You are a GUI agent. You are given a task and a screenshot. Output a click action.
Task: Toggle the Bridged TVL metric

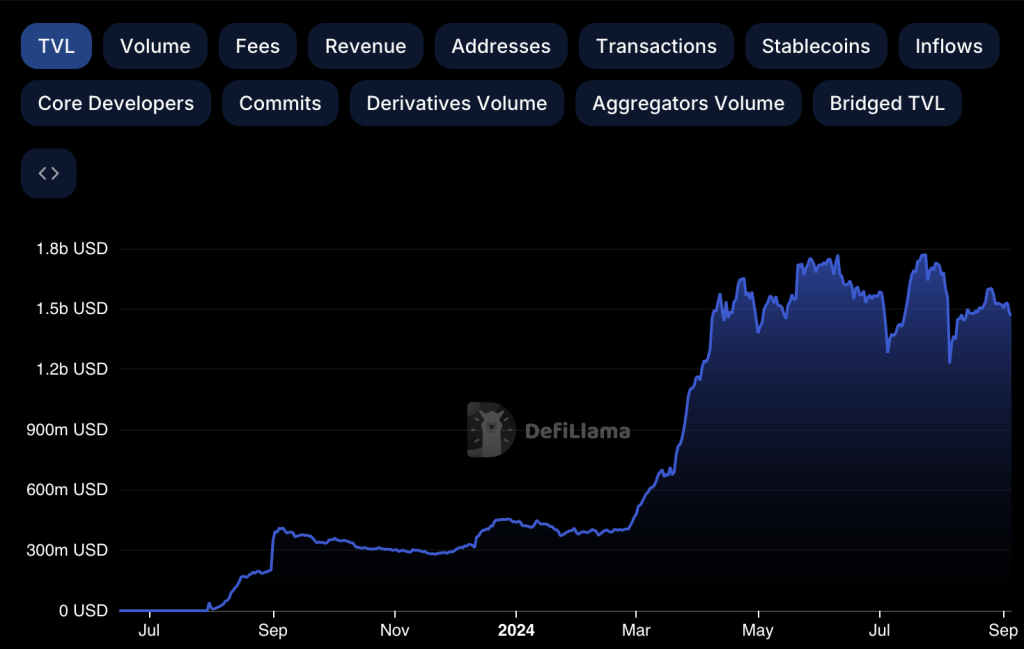(x=887, y=103)
